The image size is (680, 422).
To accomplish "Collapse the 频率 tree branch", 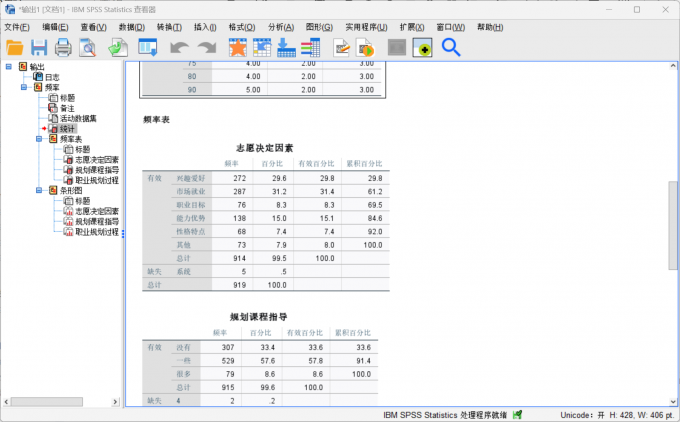I will [24, 88].
